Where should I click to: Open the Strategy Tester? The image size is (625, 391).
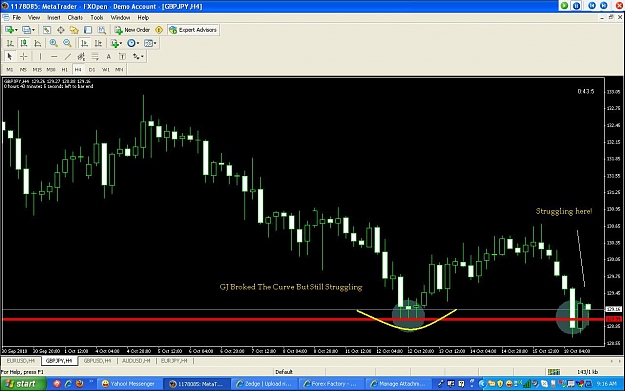(x=102, y=30)
